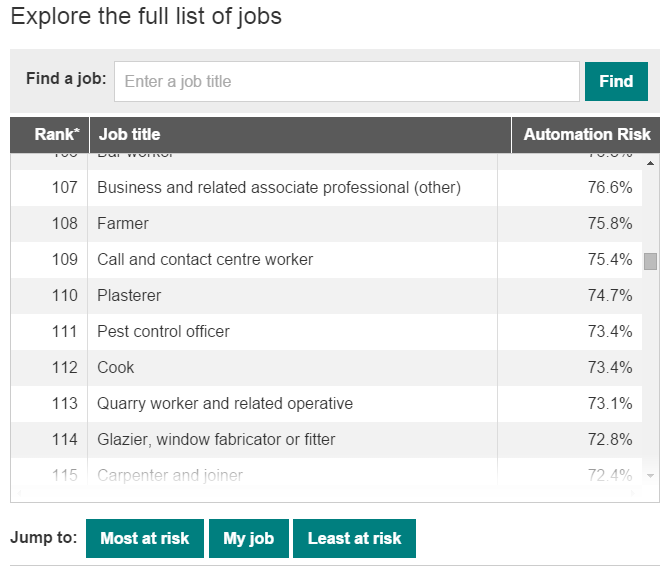Jump to Least at risk jobs

[x=354, y=538]
